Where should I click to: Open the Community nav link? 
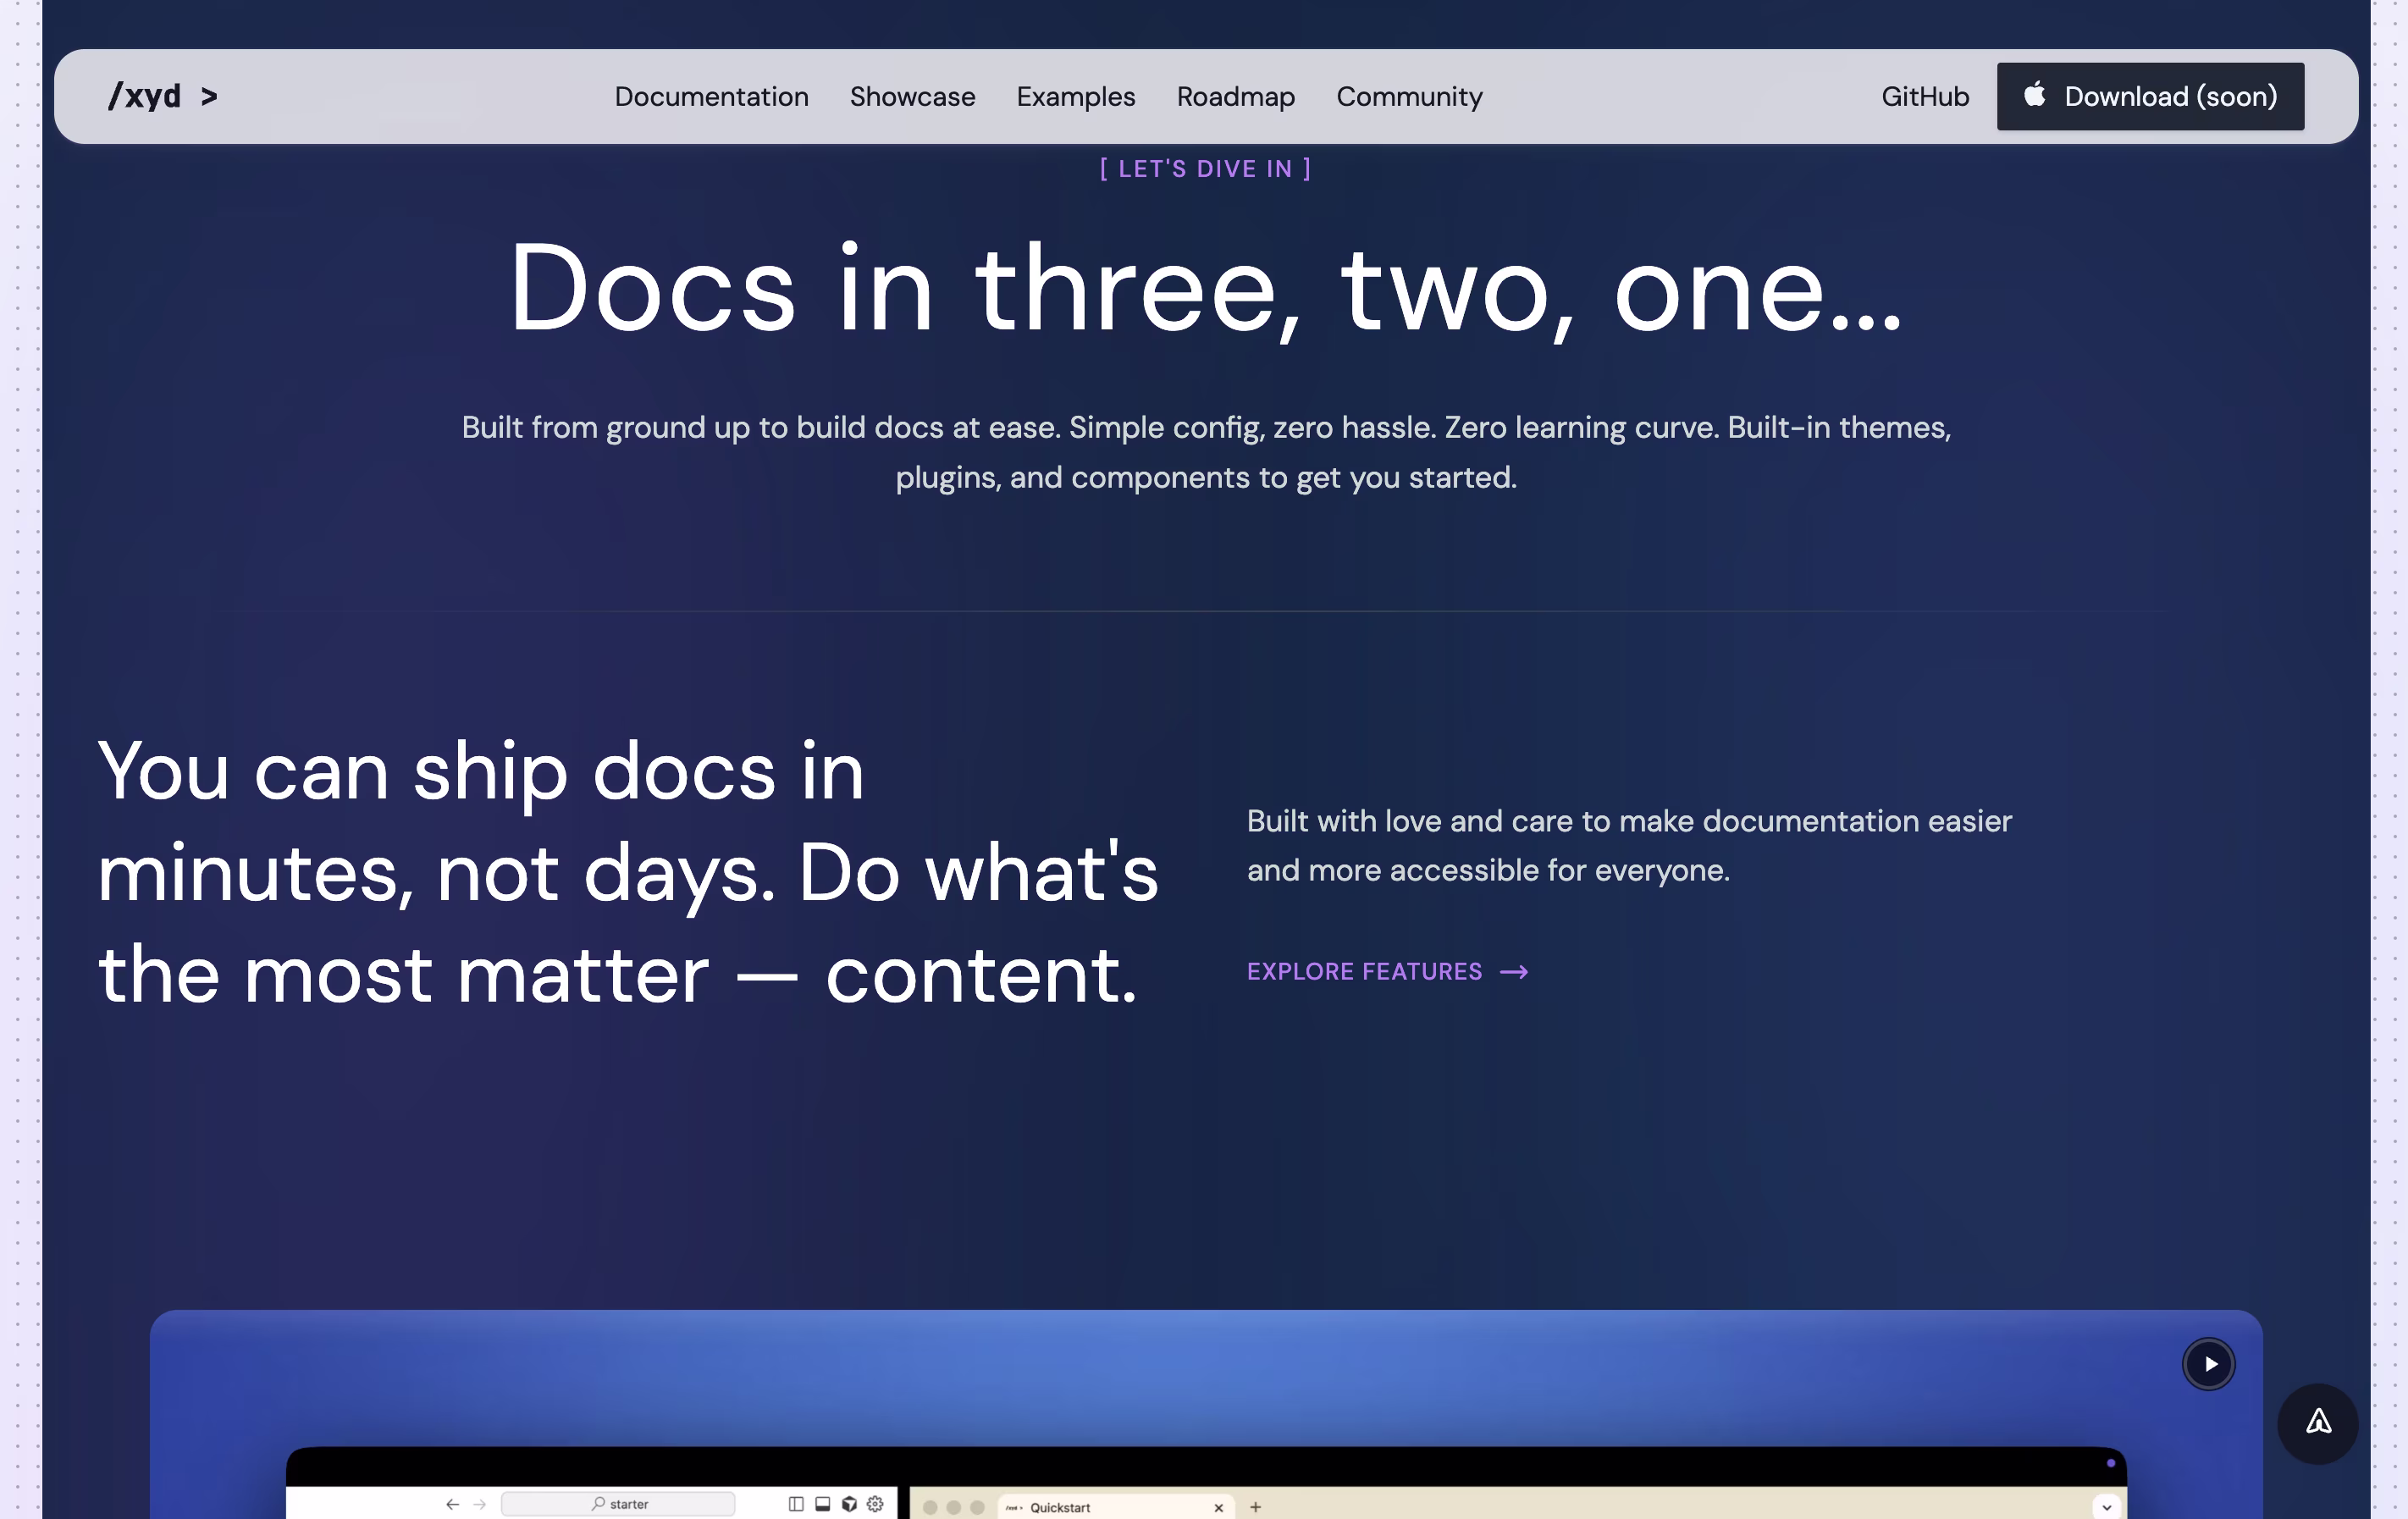[x=1408, y=96]
